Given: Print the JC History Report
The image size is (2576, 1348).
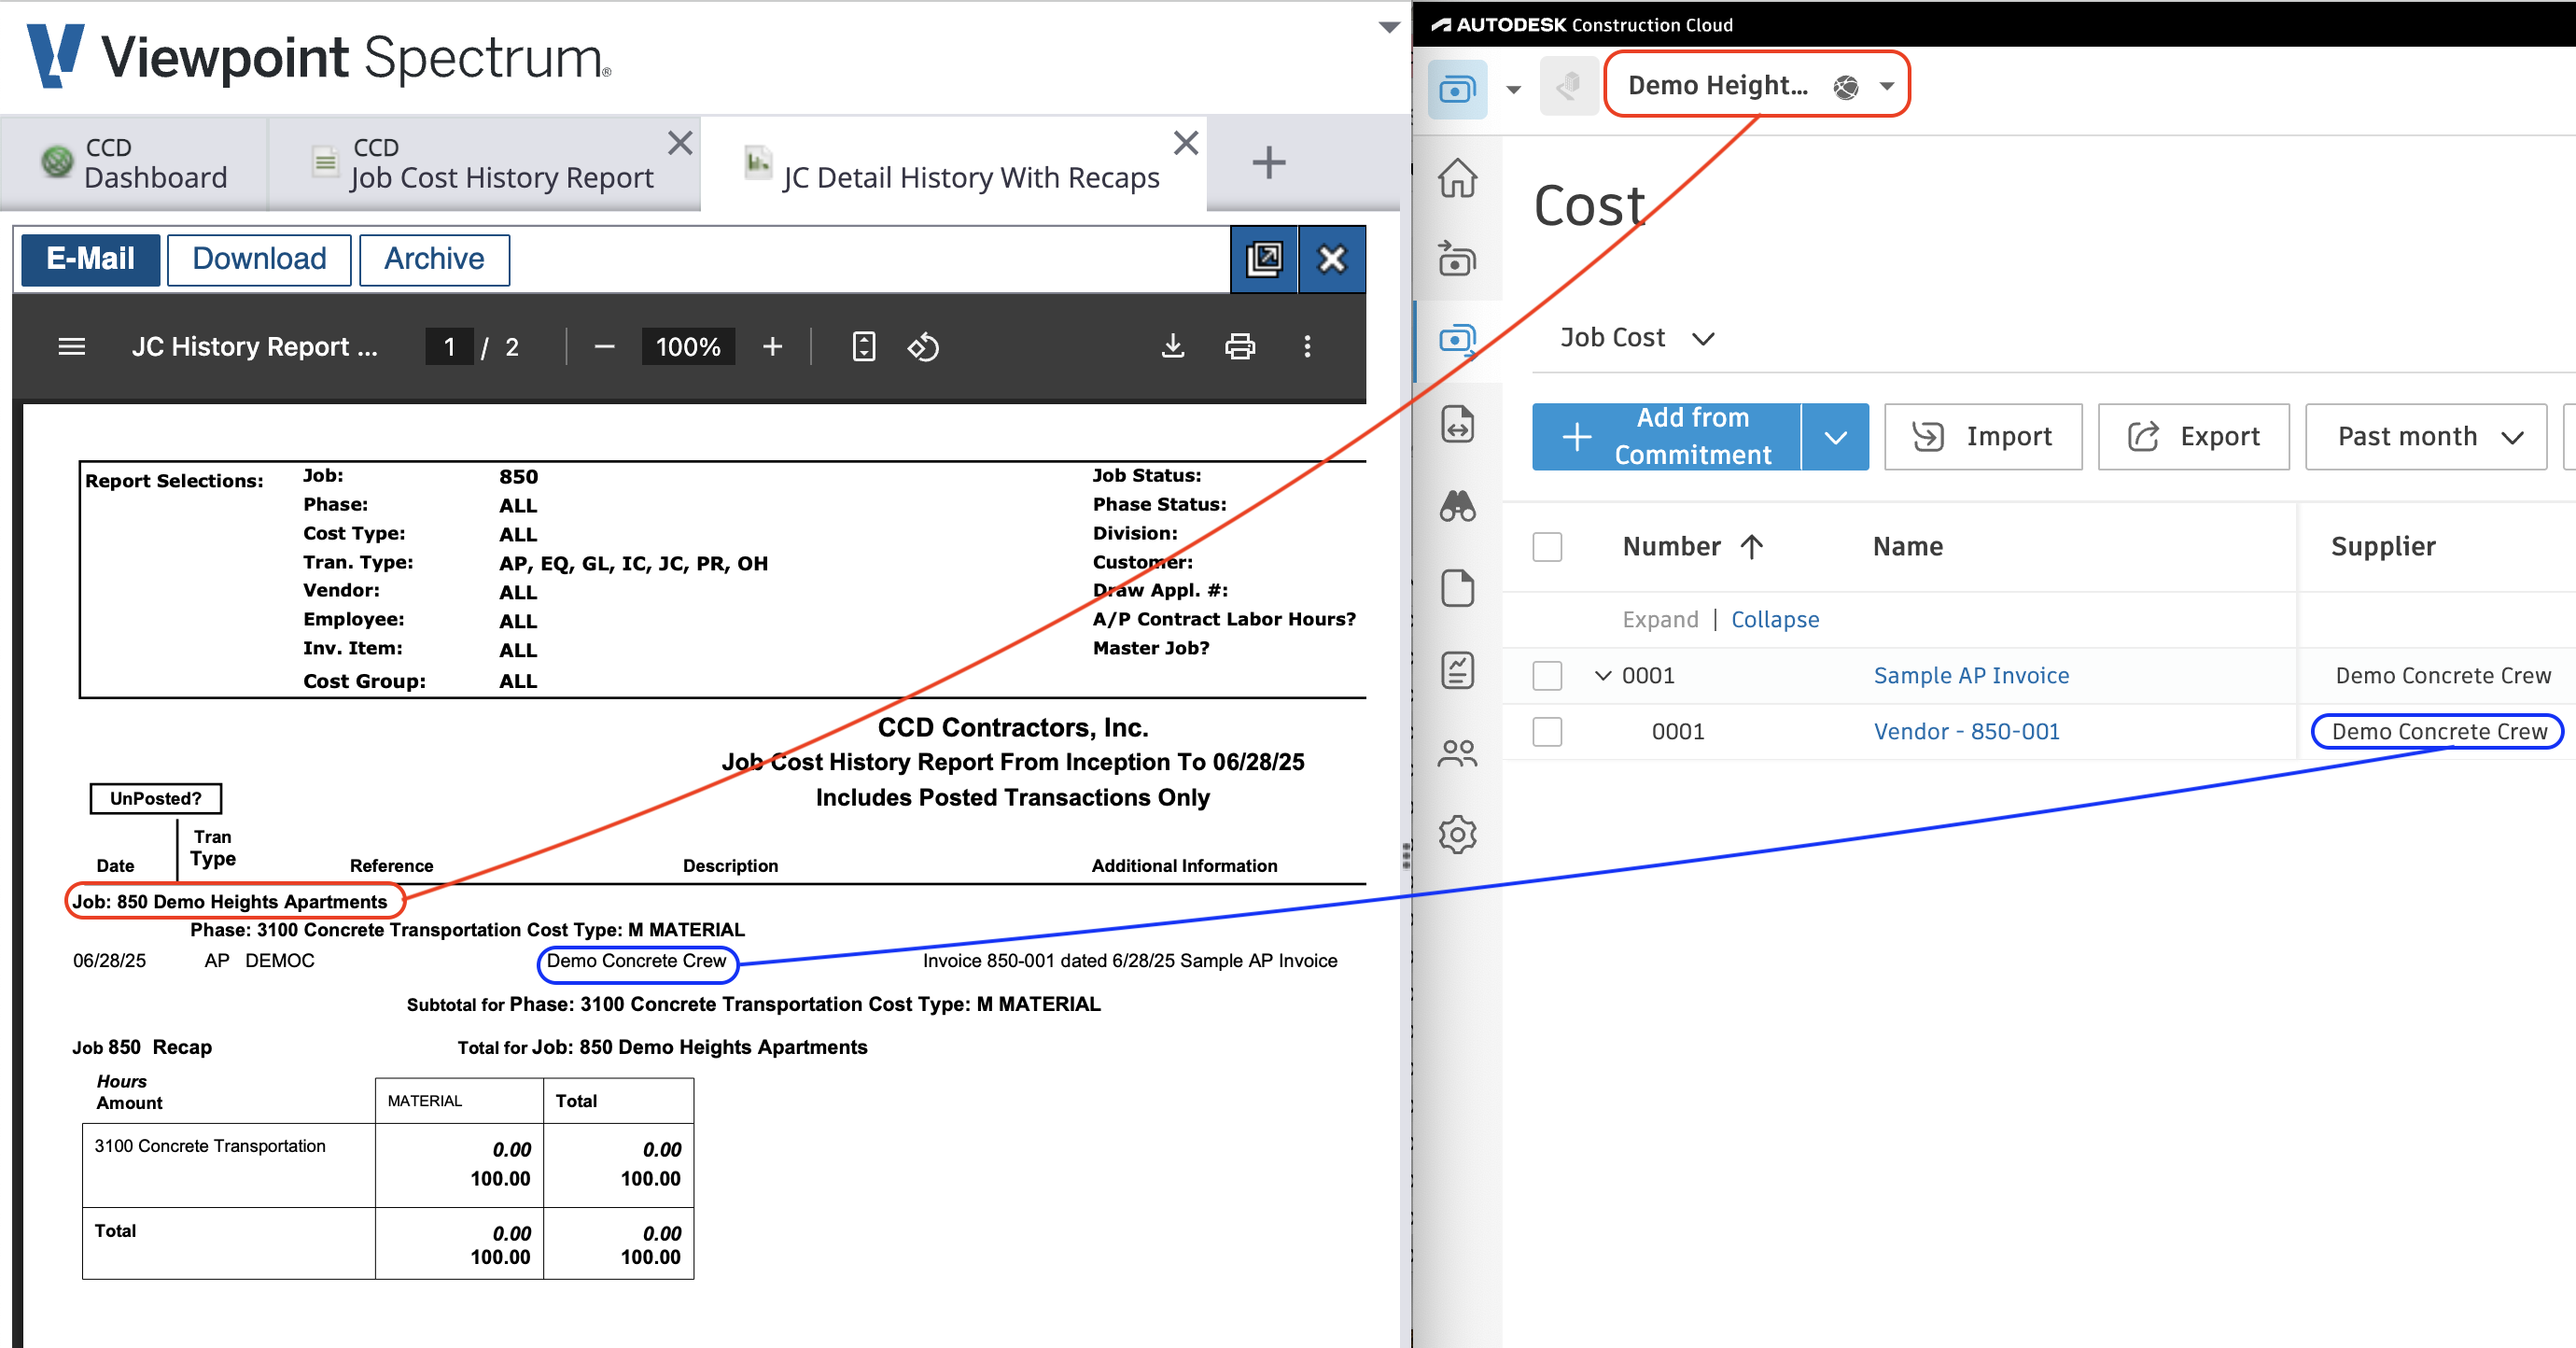Looking at the screenshot, I should click(1240, 347).
